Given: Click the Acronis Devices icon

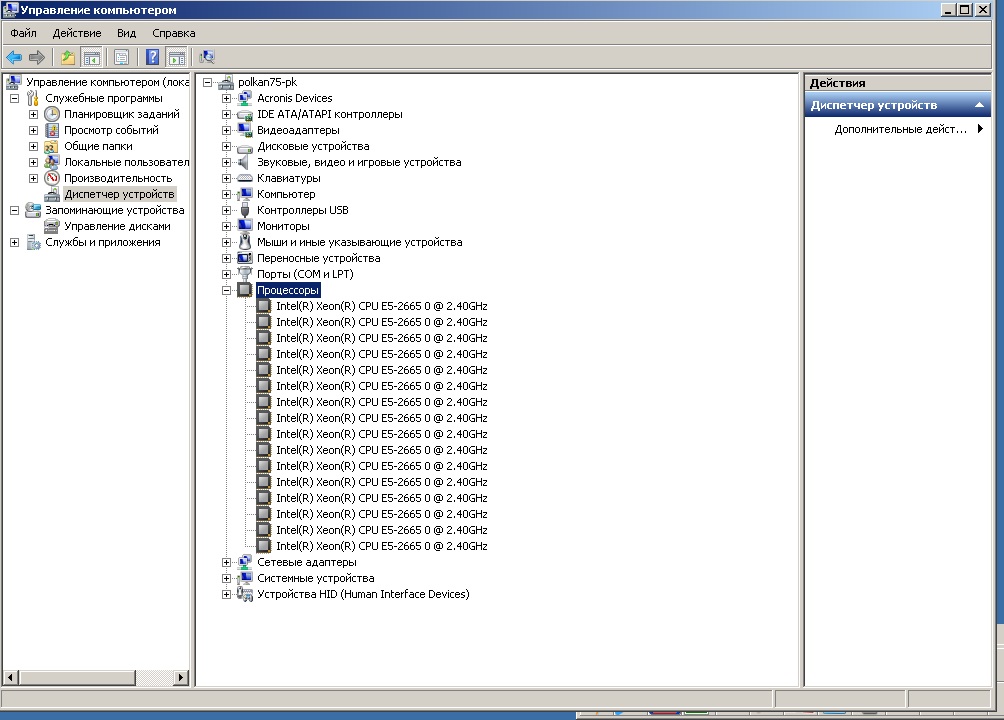Looking at the screenshot, I should click(x=245, y=98).
